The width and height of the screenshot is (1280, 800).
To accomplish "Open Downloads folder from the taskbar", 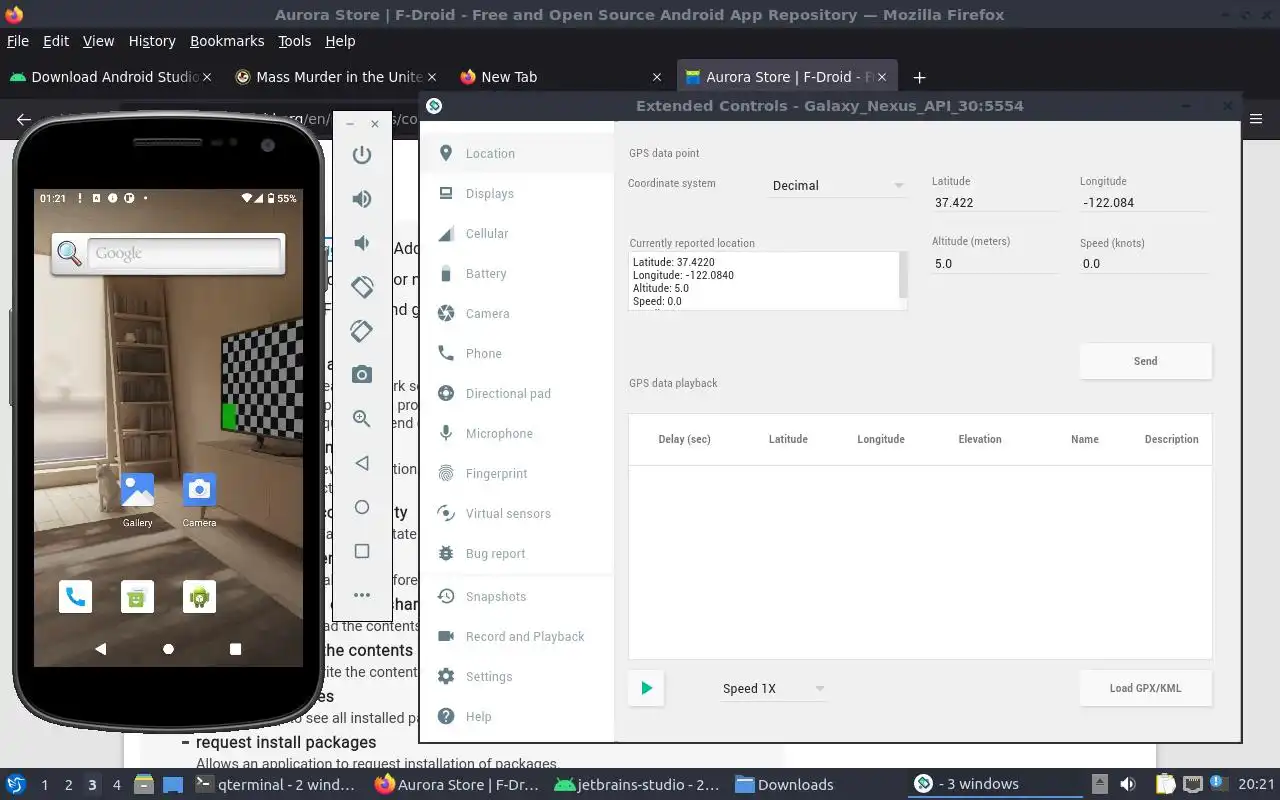I will pos(786,784).
